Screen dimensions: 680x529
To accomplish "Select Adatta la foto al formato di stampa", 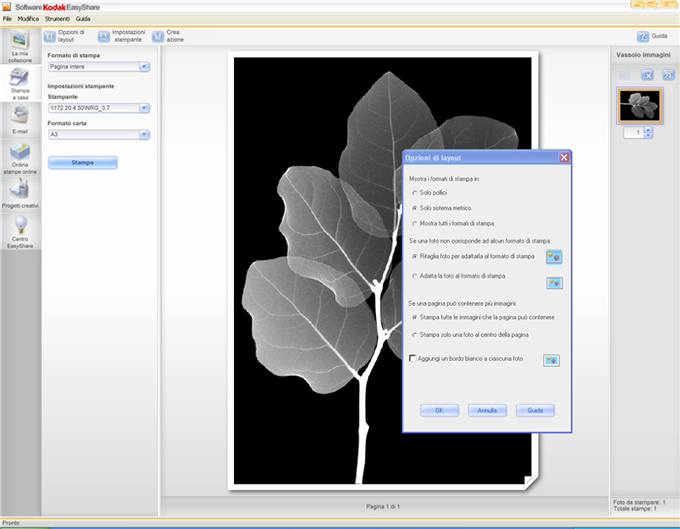I will [415, 276].
